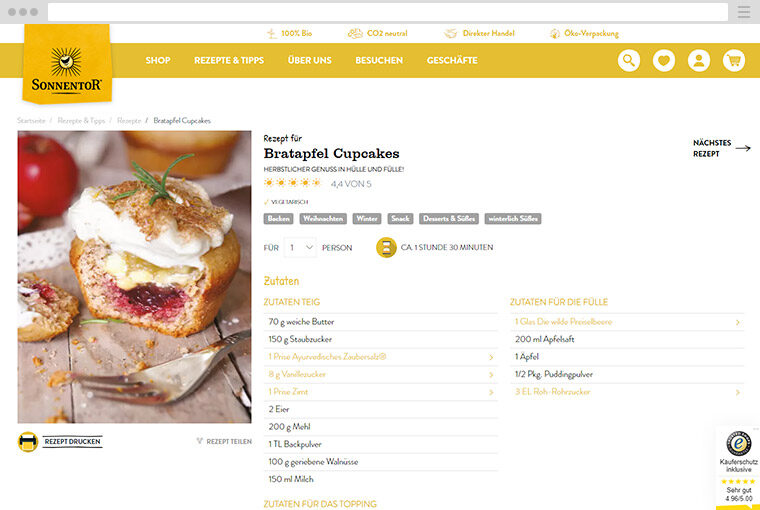The image size is (760, 510).
Task: Select the Weihnachten tag
Action: point(323,219)
